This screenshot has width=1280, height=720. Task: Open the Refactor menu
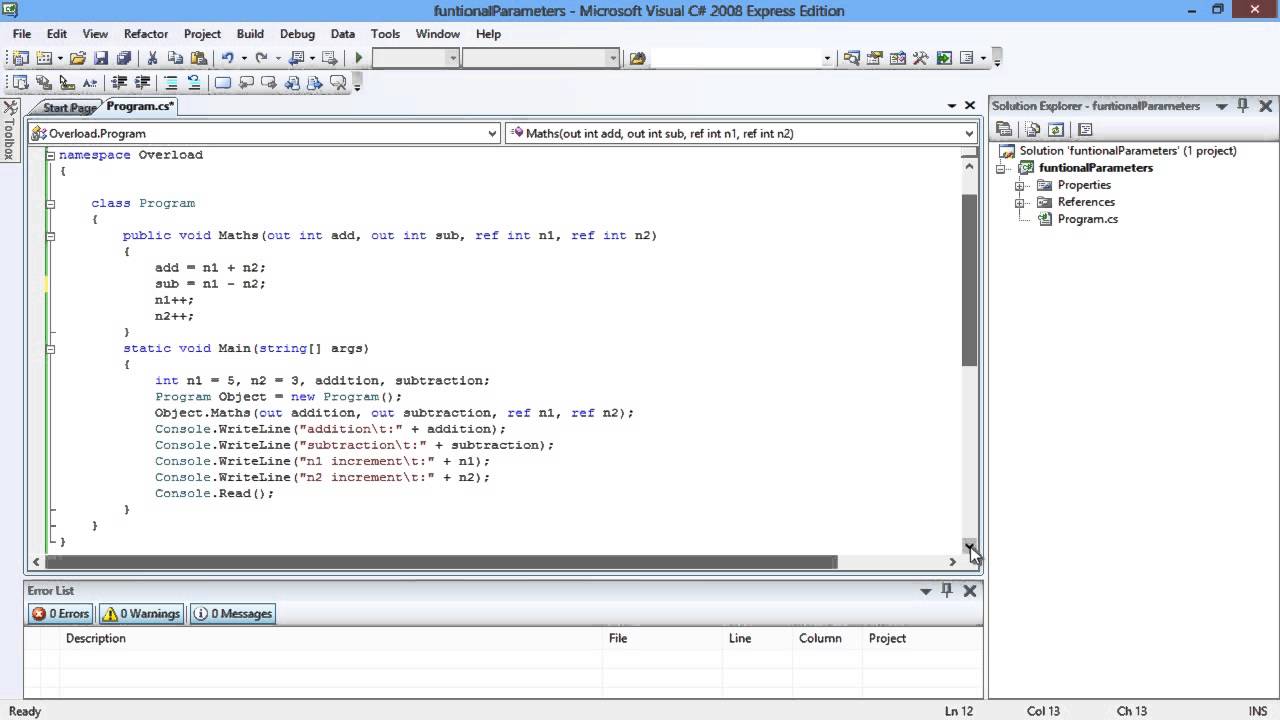pyautogui.click(x=146, y=34)
